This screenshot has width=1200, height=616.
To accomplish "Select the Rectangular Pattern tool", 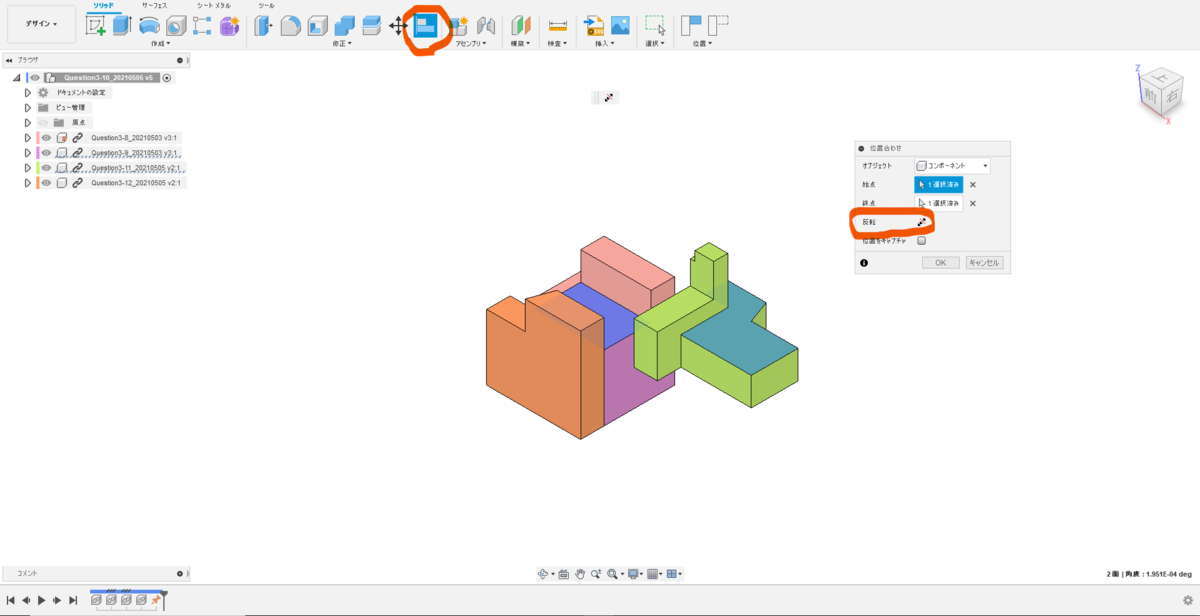I will [x=202, y=26].
